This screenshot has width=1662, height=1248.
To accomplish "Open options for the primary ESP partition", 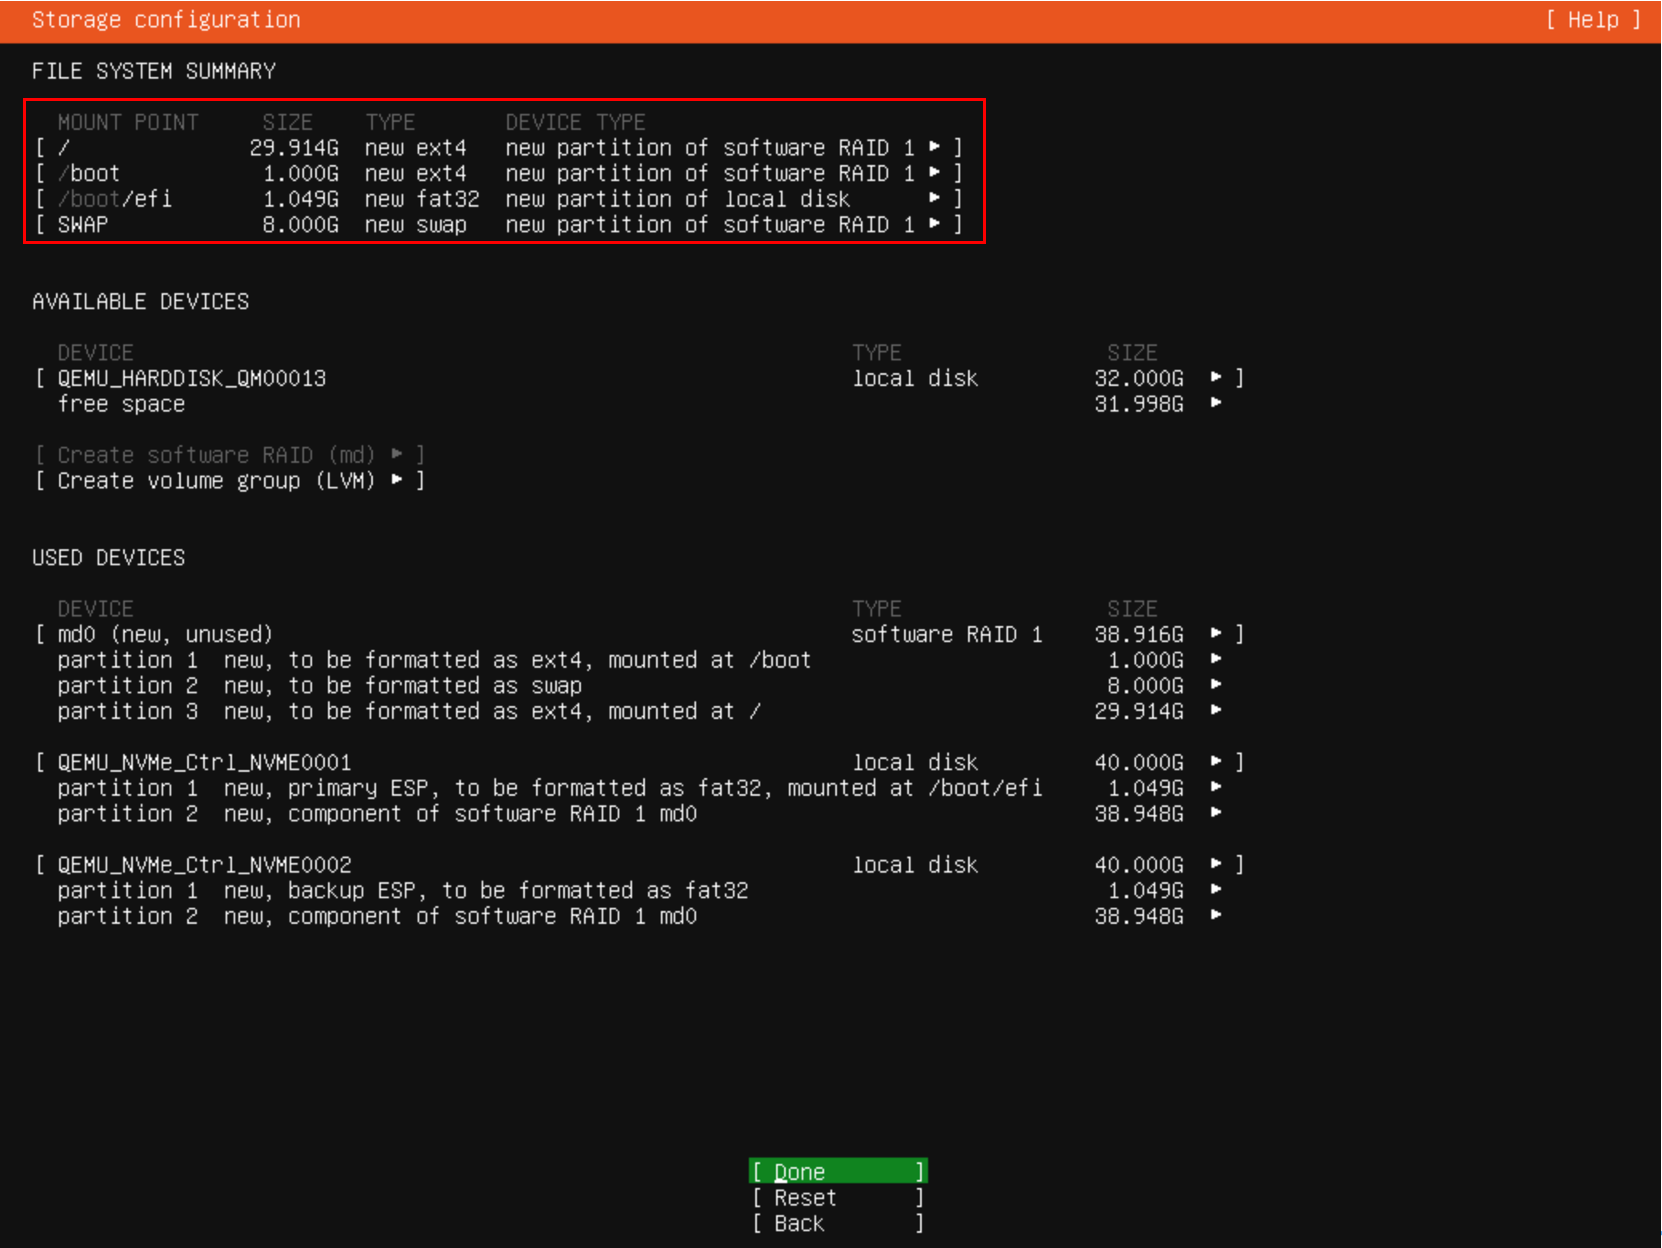I will [1216, 787].
